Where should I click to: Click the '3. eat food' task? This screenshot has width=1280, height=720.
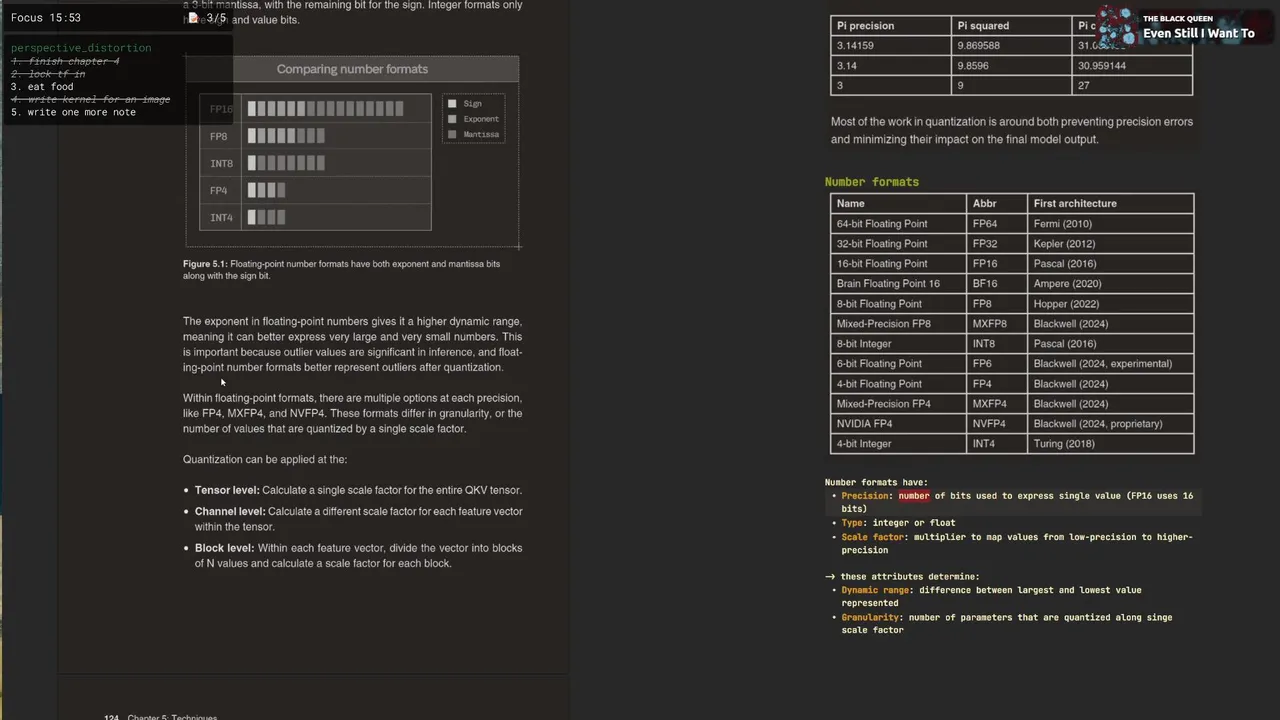point(42,87)
